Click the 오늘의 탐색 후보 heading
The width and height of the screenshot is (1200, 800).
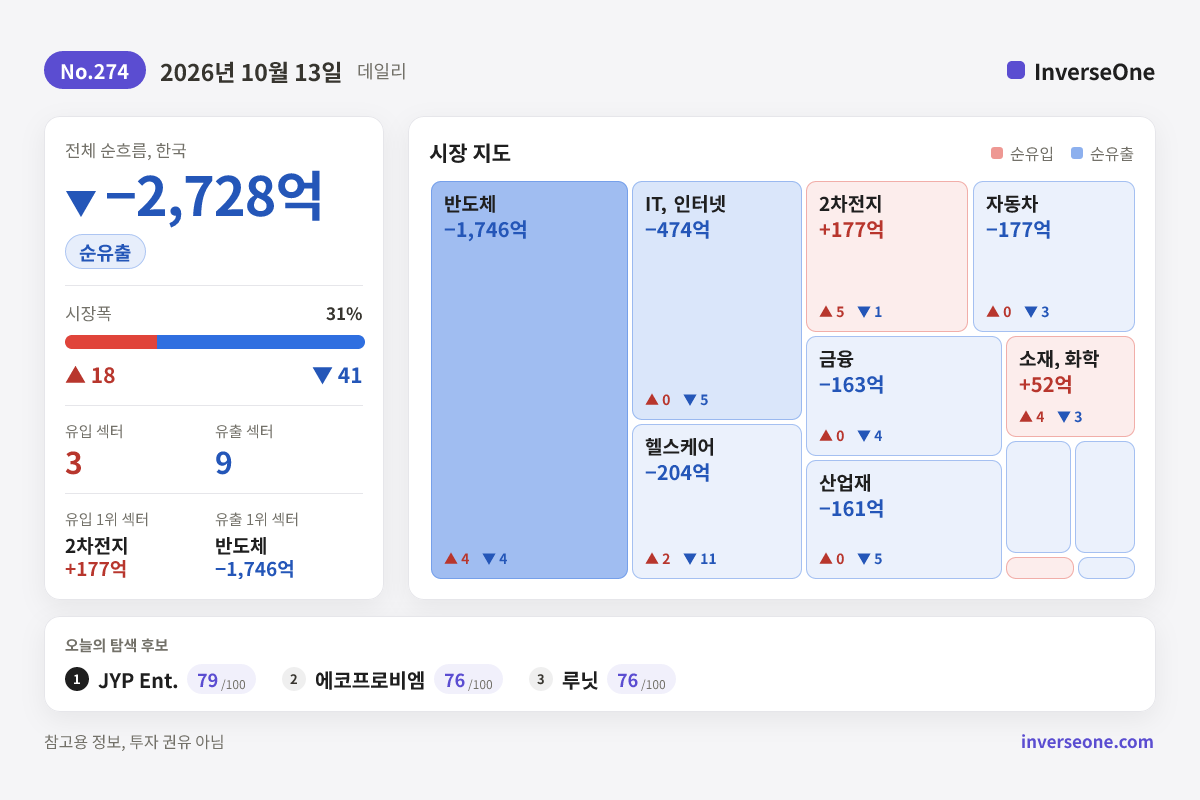117,645
